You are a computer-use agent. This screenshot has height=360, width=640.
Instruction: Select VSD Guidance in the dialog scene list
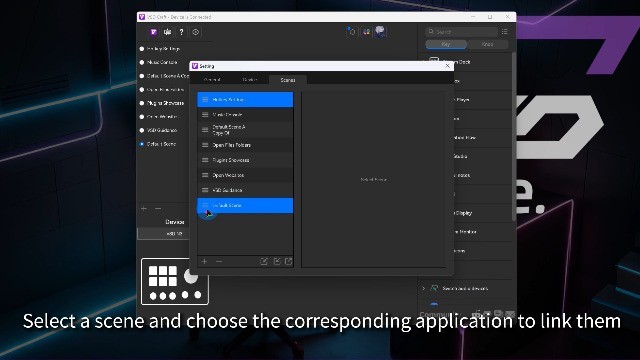pyautogui.click(x=245, y=190)
